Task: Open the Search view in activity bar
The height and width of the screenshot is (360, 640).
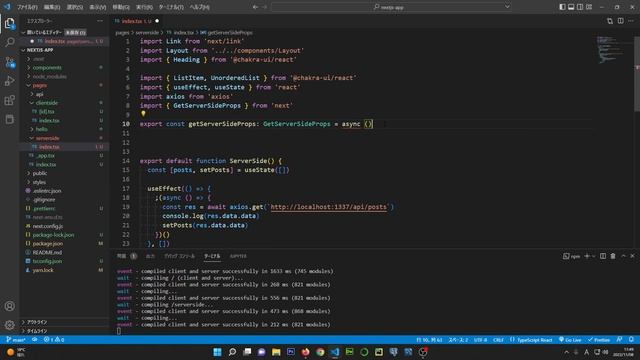Action: tap(9, 42)
